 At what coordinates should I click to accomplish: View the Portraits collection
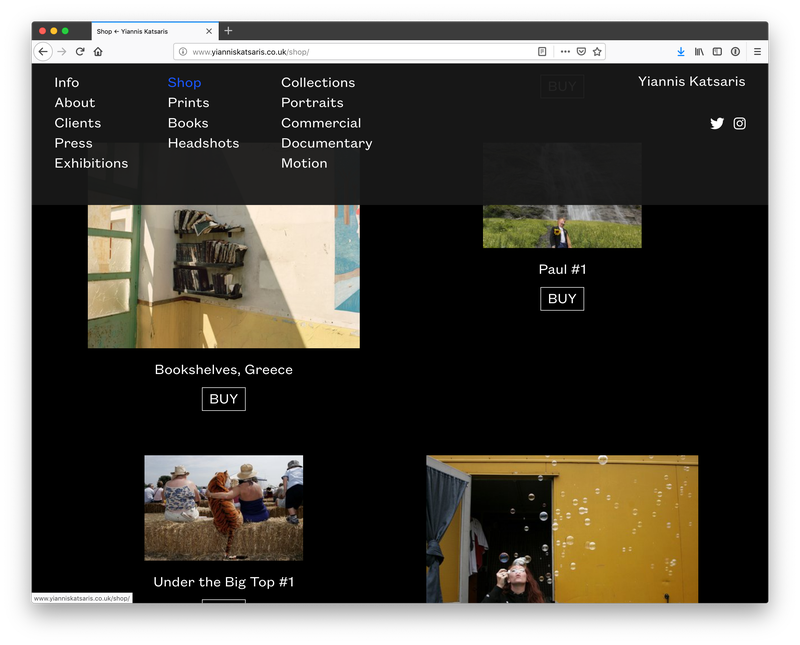coord(312,103)
